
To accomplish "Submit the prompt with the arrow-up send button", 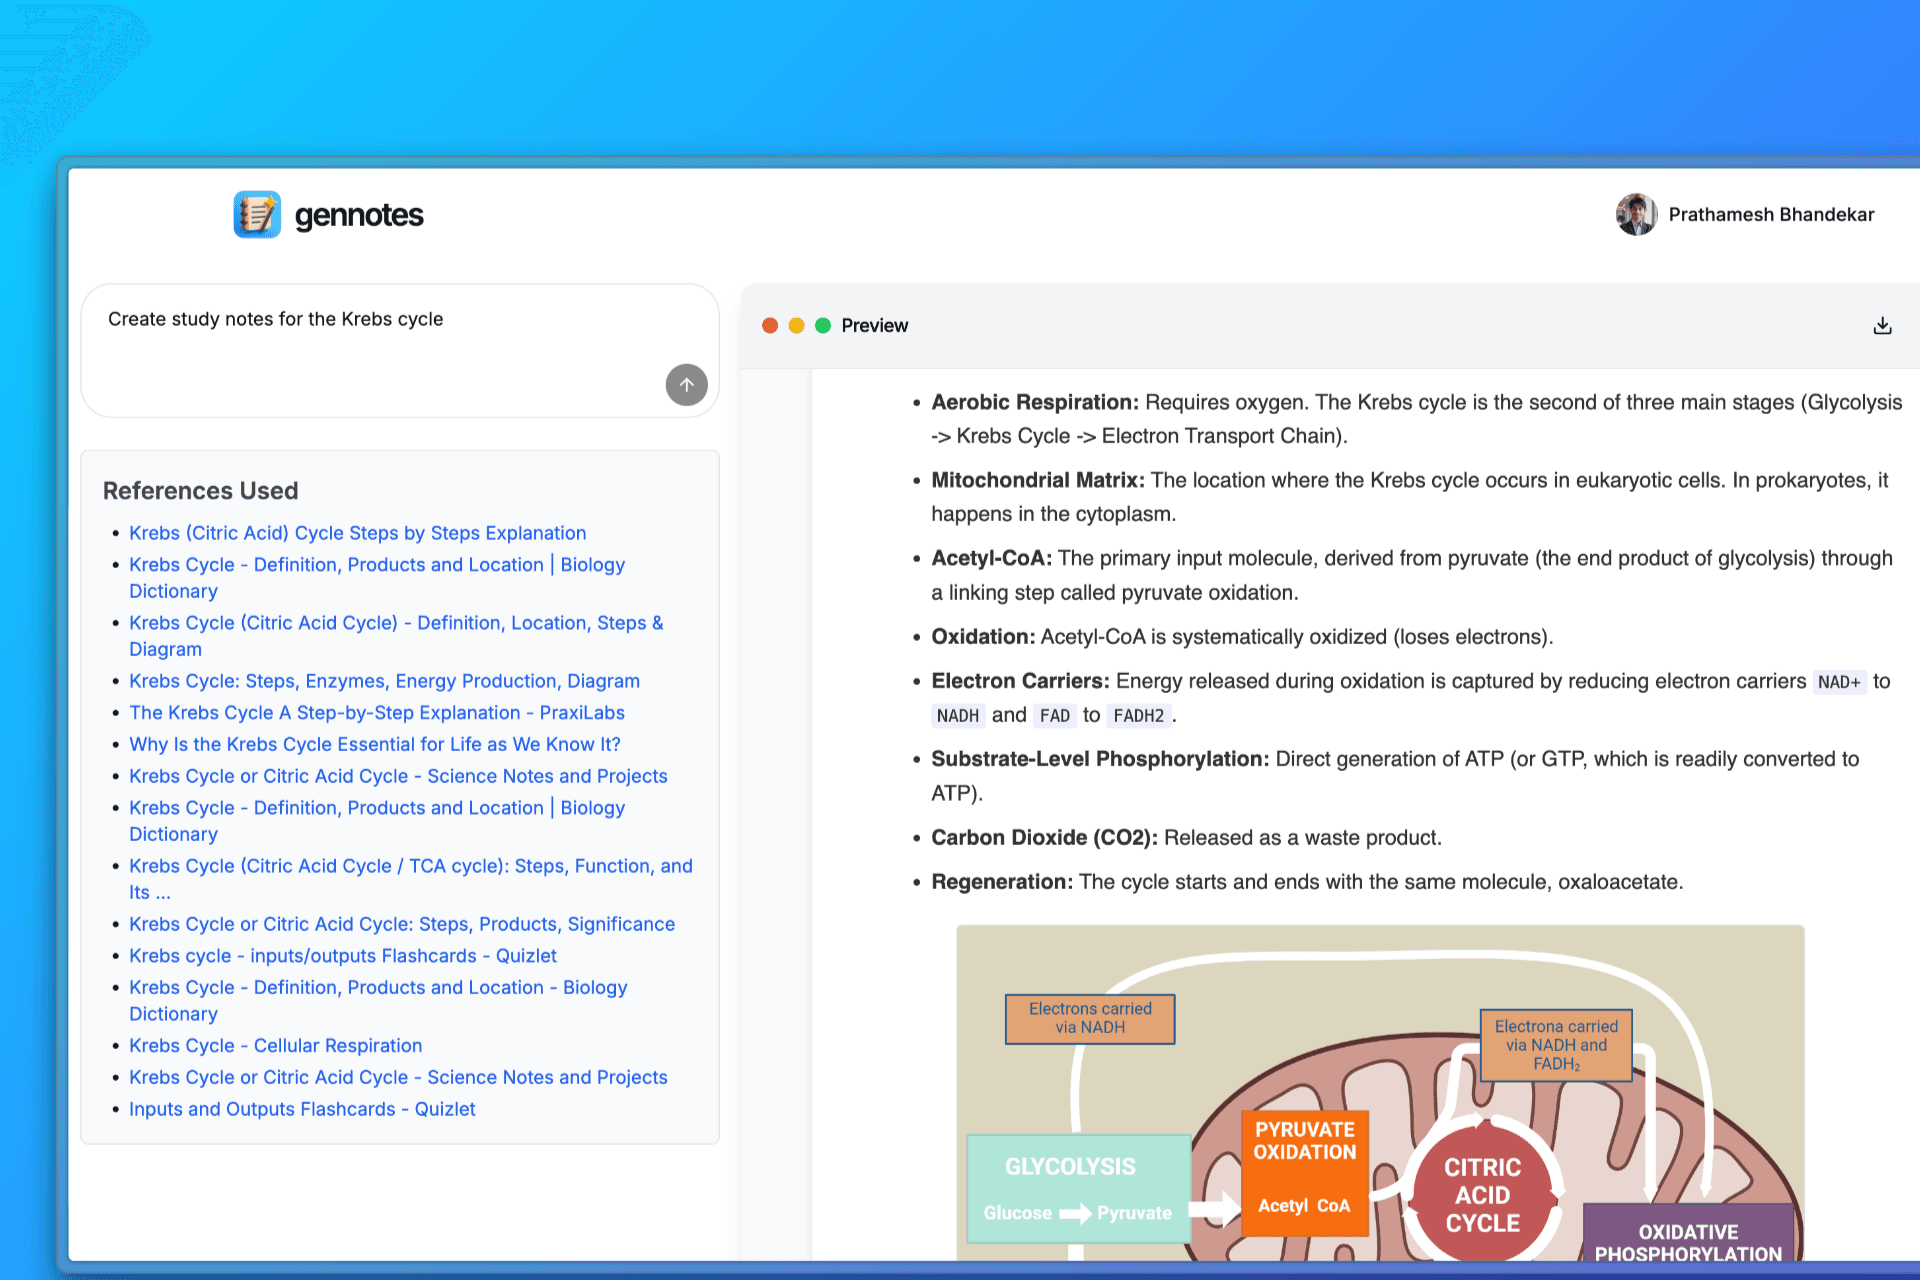I will pos(687,385).
